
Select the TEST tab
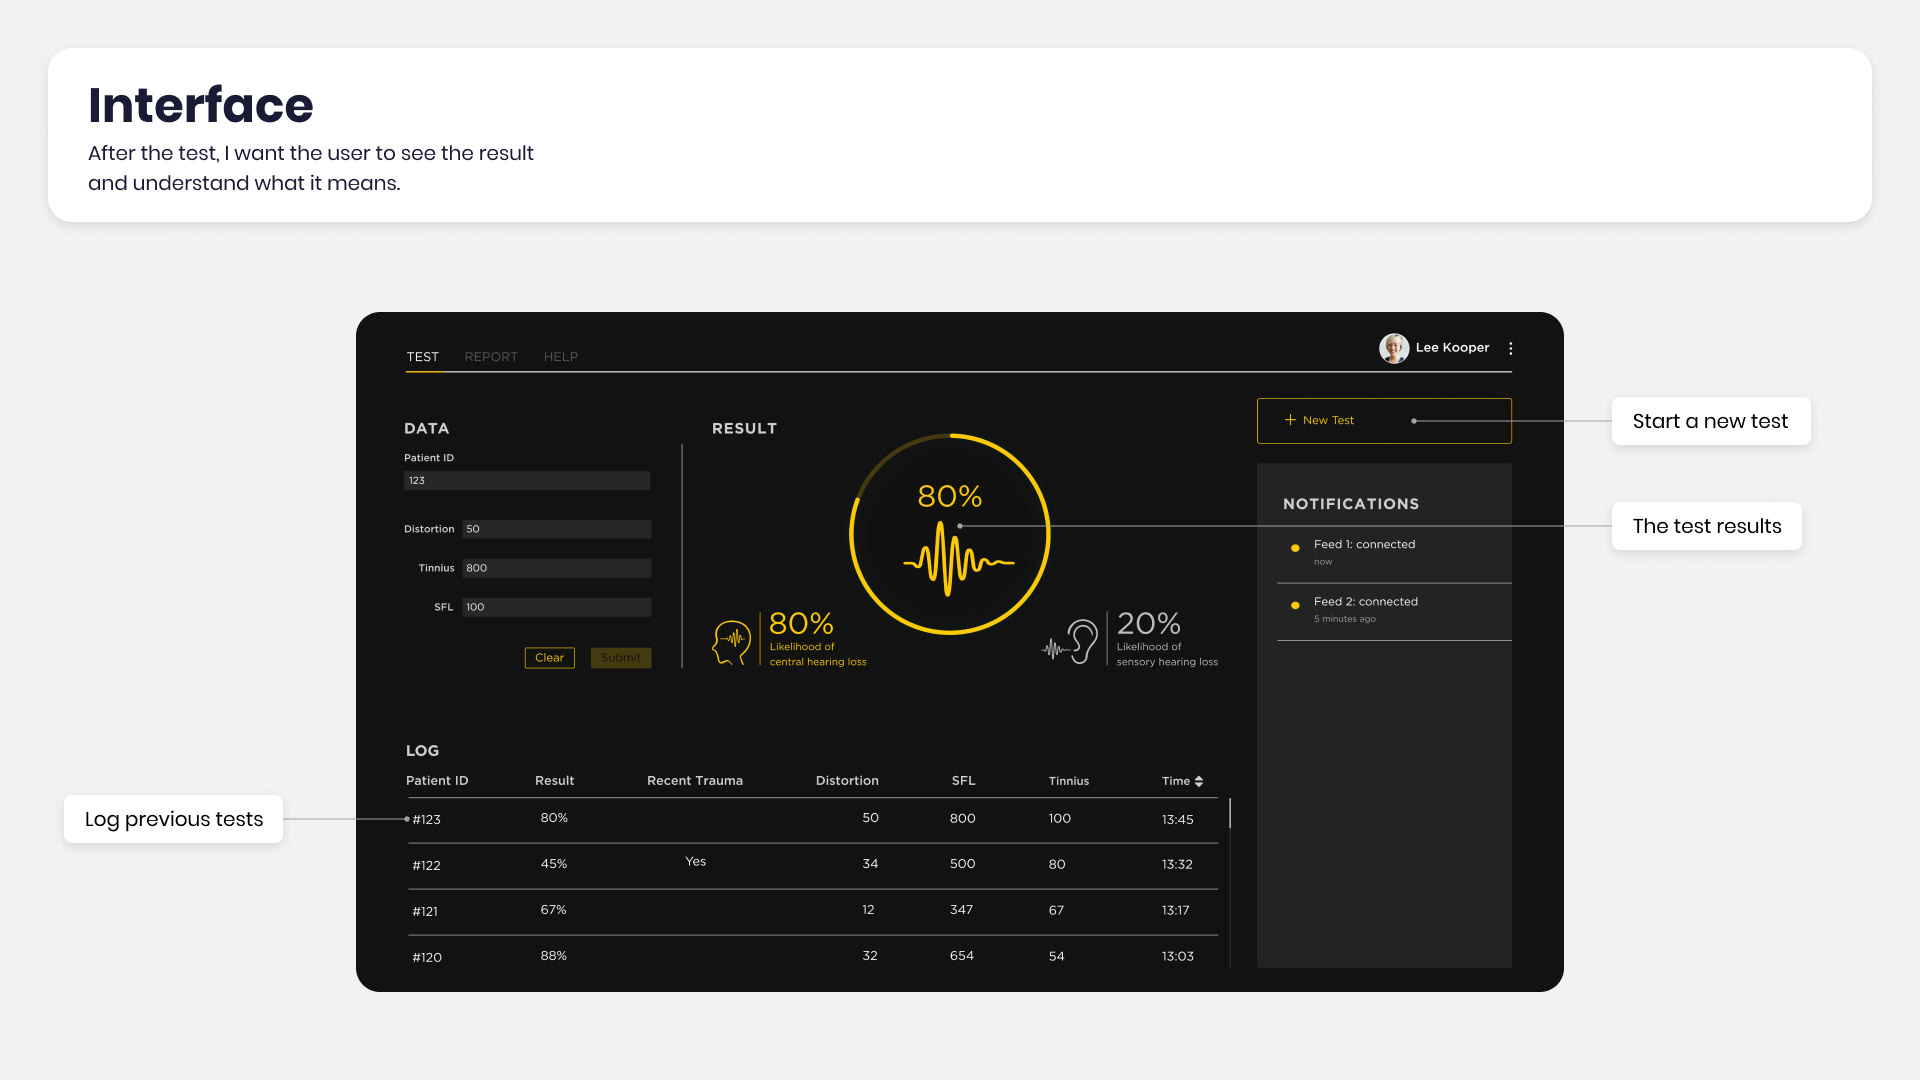(422, 357)
